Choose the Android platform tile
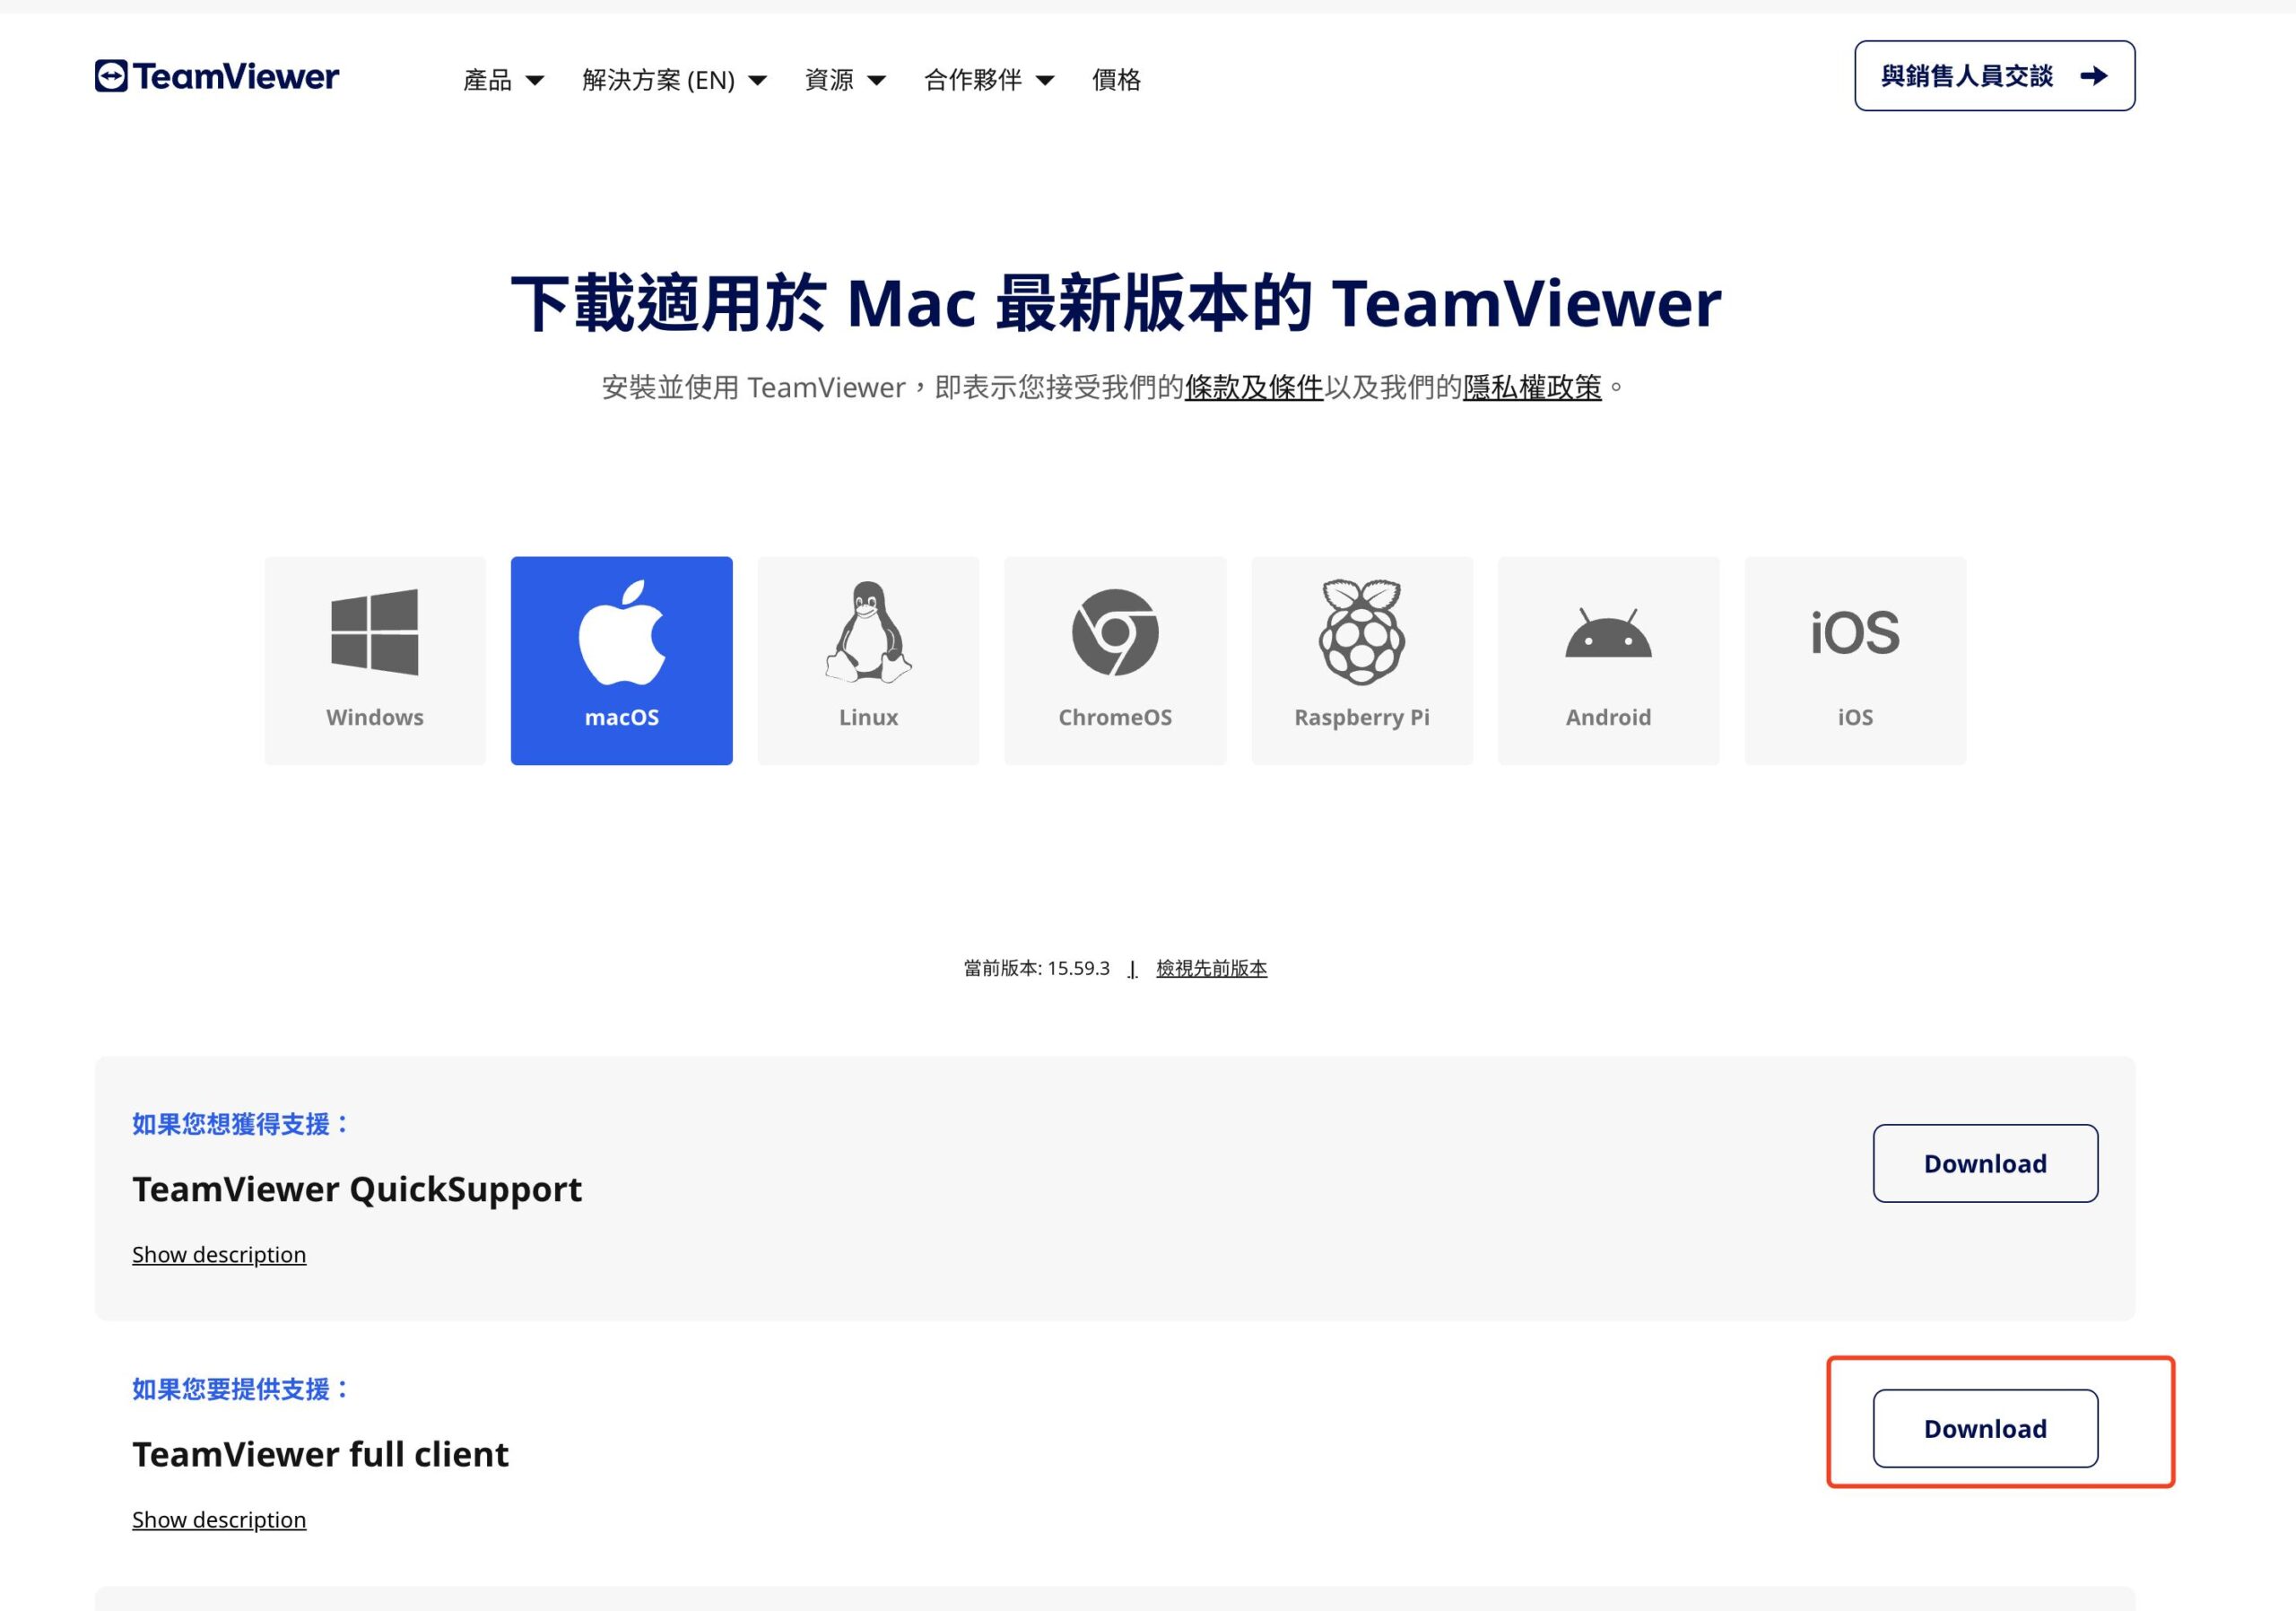2296x1611 pixels. (1608, 661)
